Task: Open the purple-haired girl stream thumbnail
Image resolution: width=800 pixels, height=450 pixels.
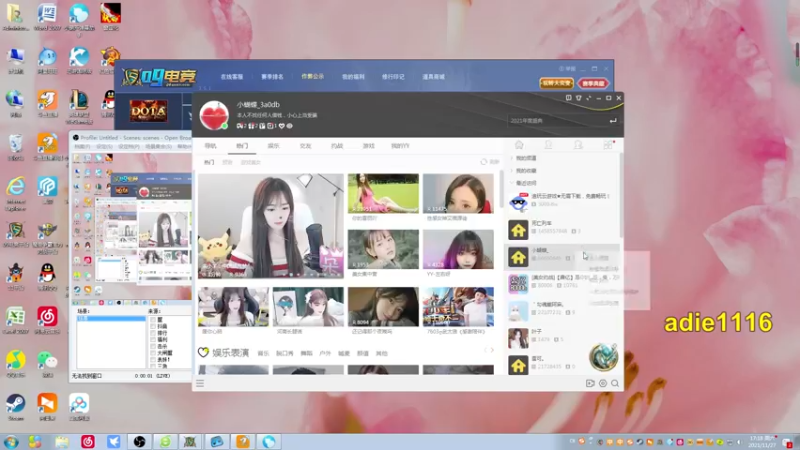Action: click(458, 249)
